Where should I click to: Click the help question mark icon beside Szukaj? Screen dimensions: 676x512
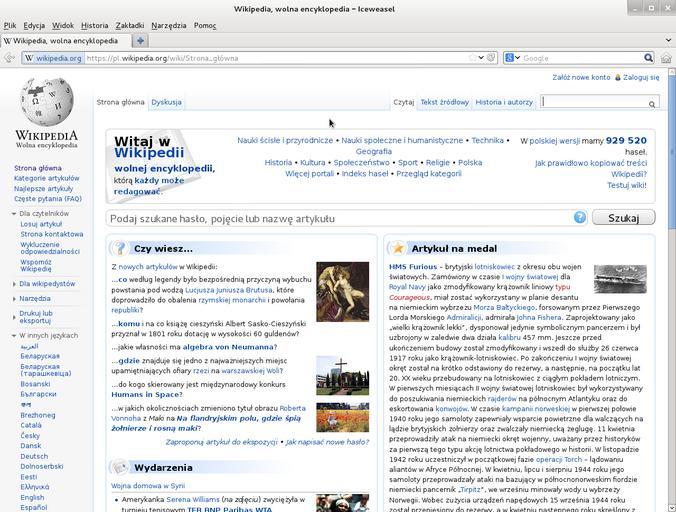[x=579, y=217]
